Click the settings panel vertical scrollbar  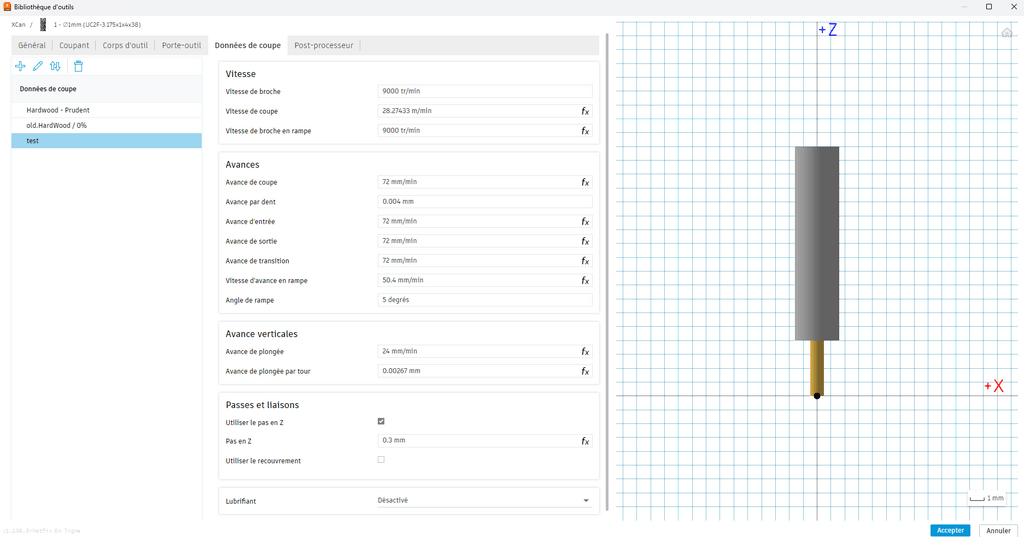(x=608, y=271)
